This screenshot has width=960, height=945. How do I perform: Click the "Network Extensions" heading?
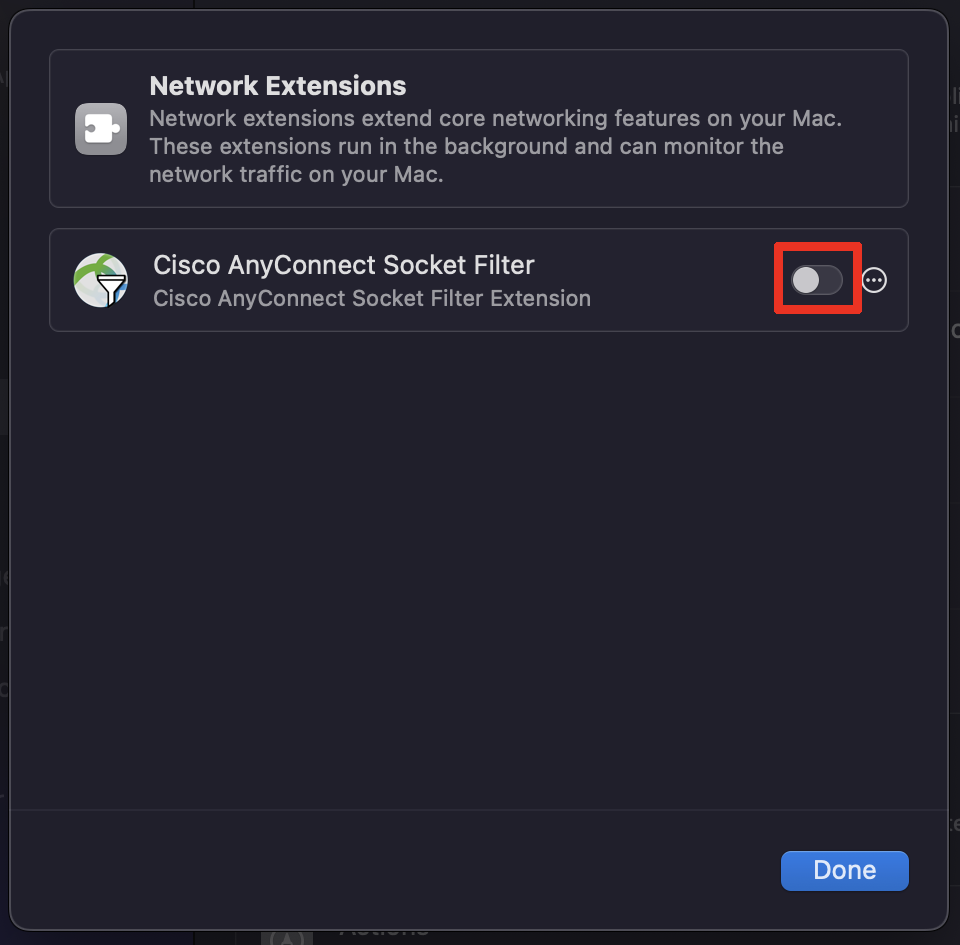(278, 86)
